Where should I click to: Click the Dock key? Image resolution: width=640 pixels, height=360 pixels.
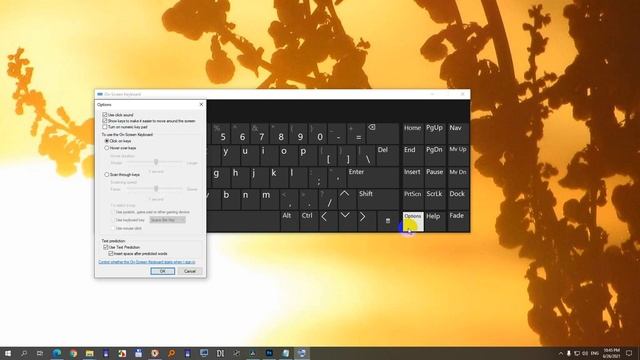[458, 199]
